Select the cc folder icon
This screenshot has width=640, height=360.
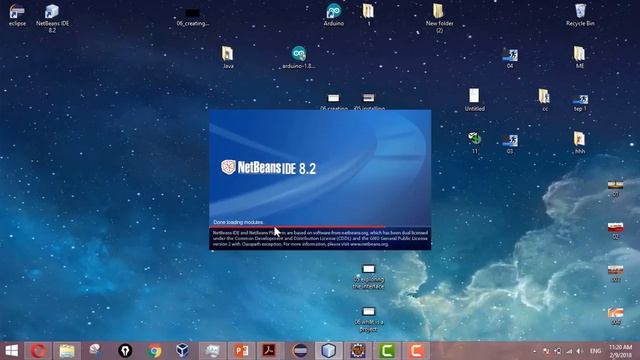[544, 100]
